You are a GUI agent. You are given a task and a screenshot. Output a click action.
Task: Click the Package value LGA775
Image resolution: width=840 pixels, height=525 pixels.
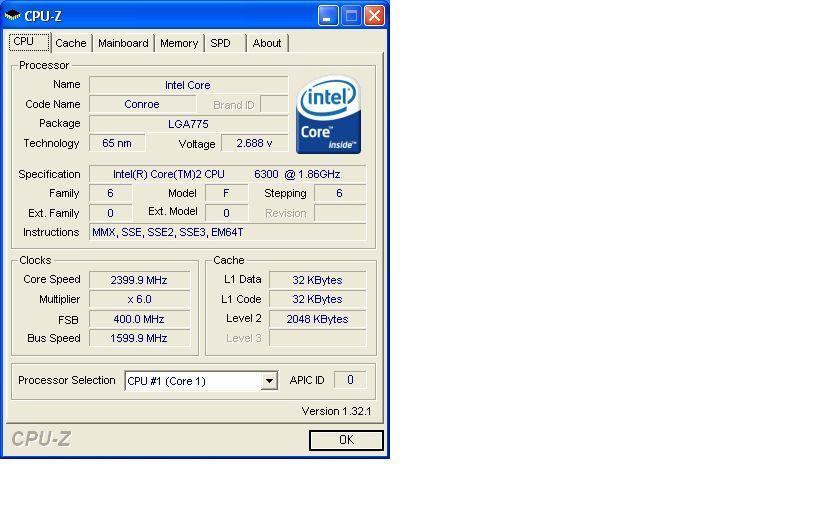pos(189,124)
